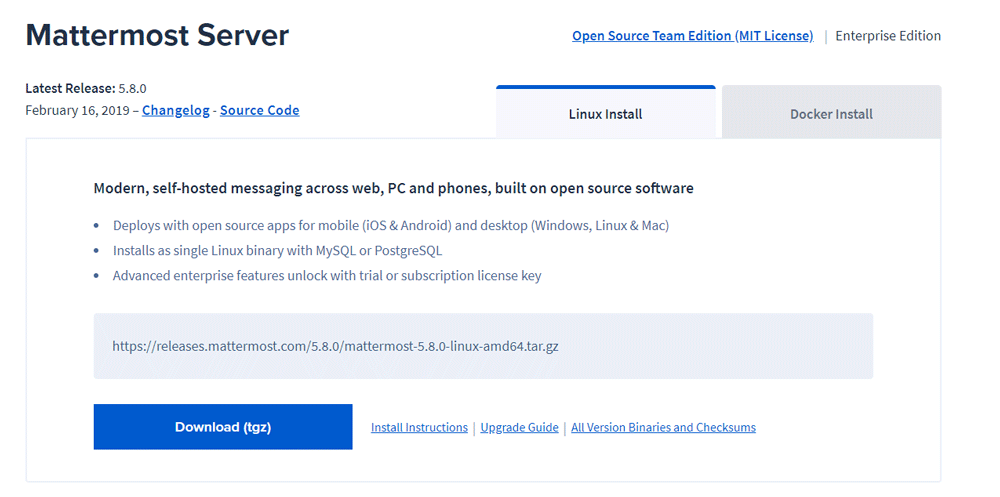Click the Download (tgz) button
The image size is (1000, 497).
tap(223, 427)
